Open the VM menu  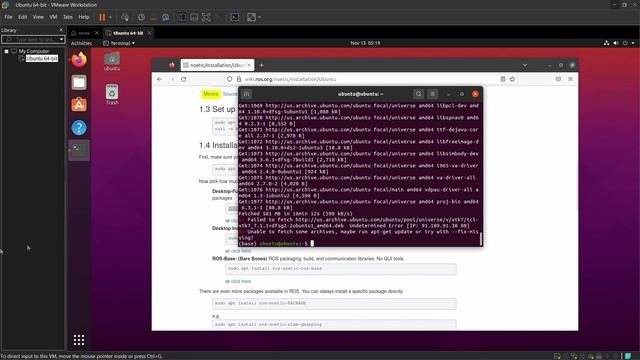click(53, 17)
